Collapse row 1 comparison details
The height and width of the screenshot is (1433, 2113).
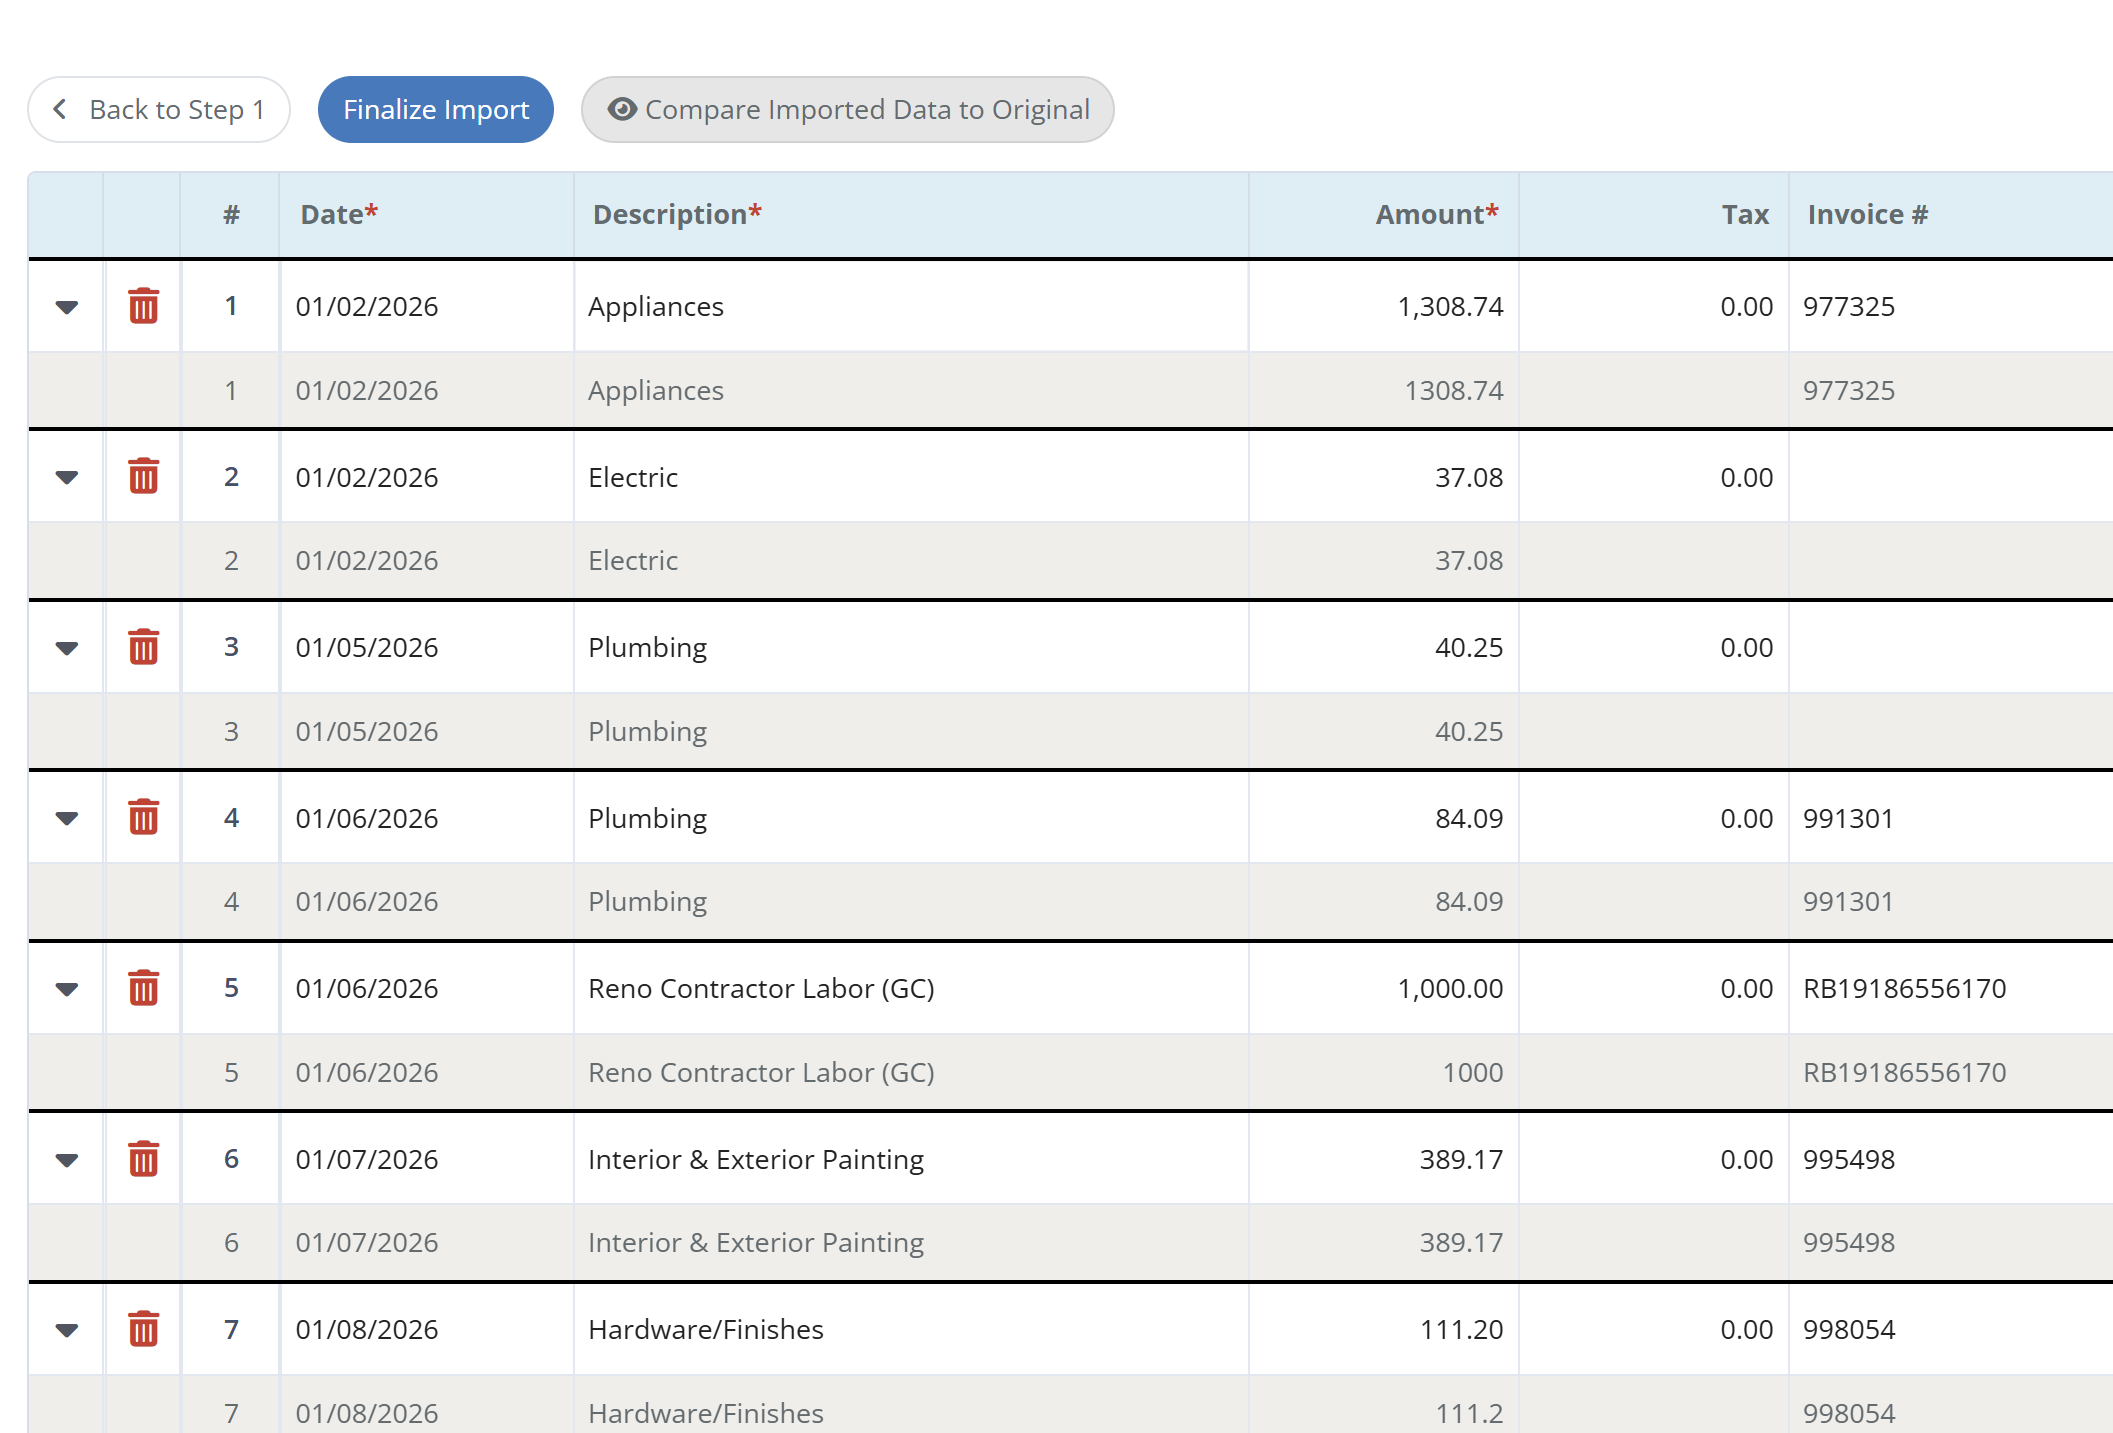tap(66, 307)
